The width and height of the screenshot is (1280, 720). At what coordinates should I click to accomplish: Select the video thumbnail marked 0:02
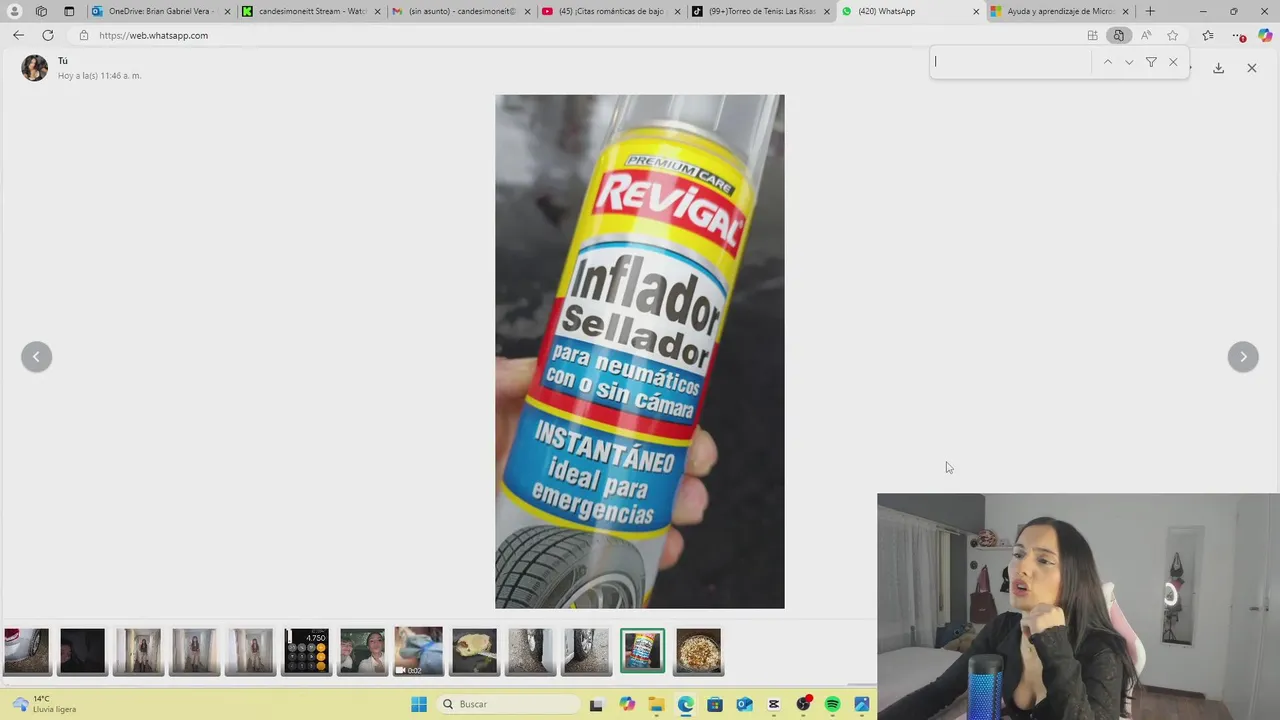point(418,651)
